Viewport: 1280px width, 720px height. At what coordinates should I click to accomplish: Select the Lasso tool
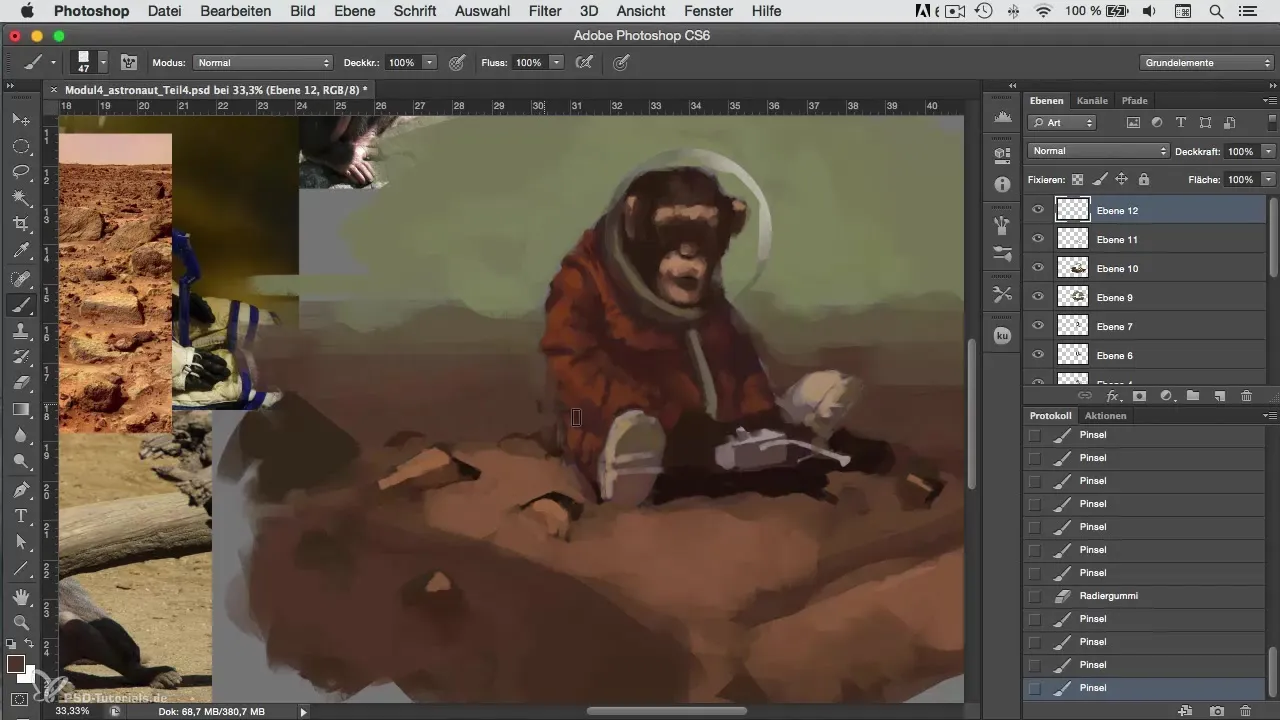point(21,172)
